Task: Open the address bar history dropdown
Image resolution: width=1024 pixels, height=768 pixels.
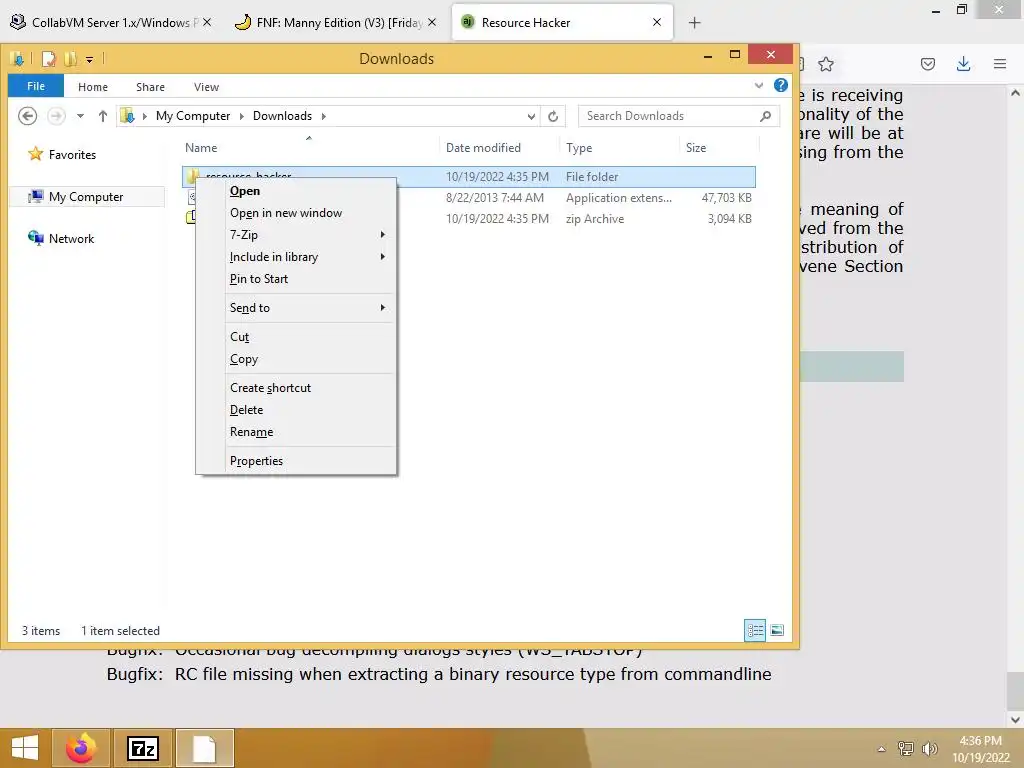Action: coord(531,116)
